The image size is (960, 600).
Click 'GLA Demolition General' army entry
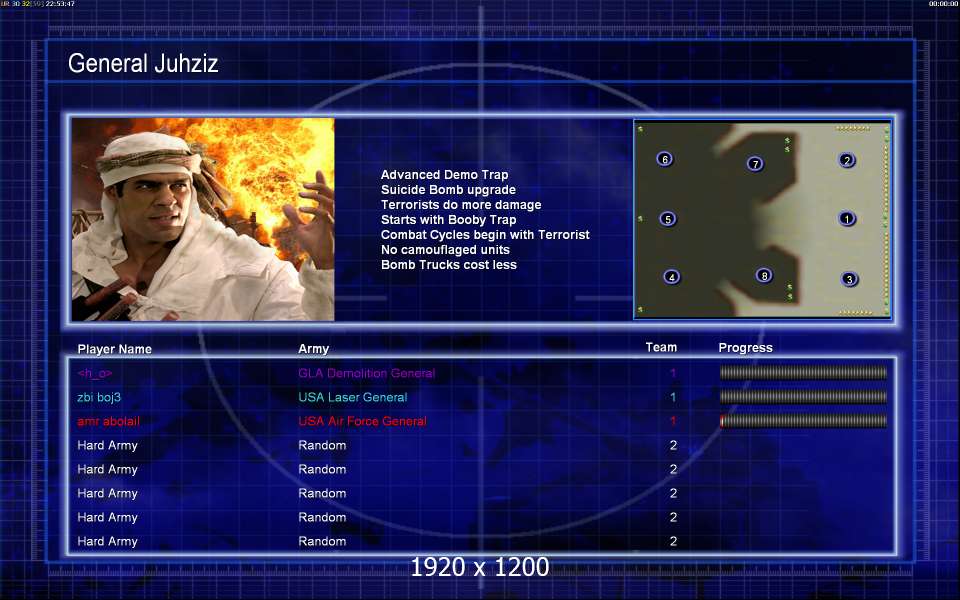[x=367, y=373]
